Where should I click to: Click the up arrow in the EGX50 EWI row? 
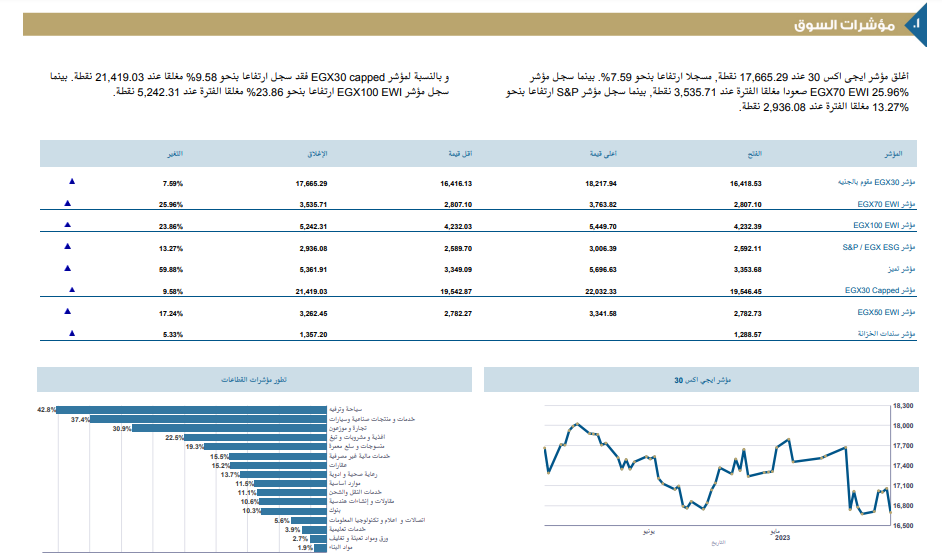(67, 311)
